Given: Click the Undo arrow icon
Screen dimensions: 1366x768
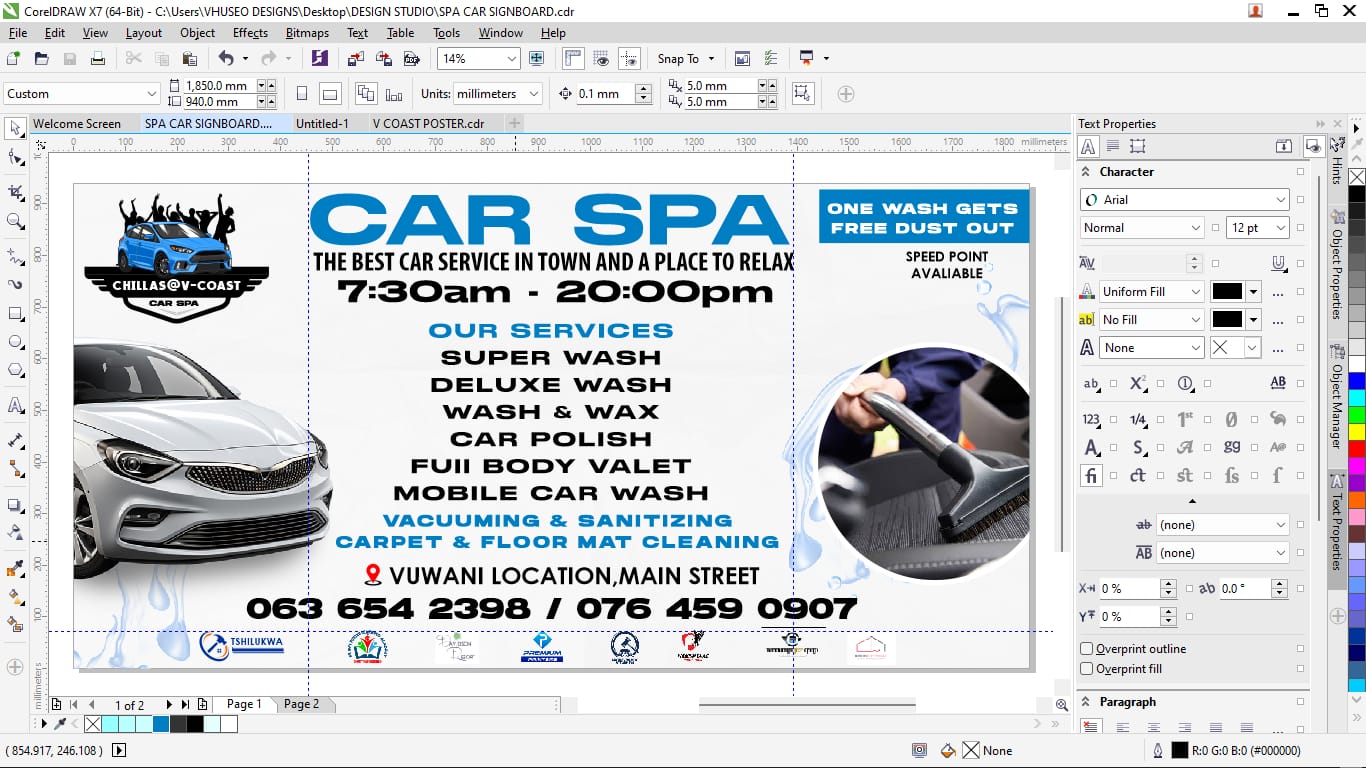Looking at the screenshot, I should 226,59.
